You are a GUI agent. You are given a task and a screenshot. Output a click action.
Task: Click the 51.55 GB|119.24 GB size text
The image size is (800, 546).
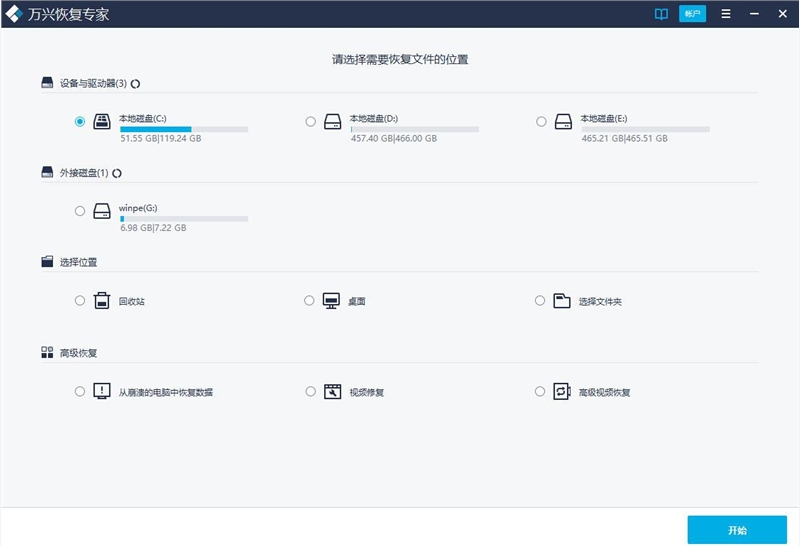[x=161, y=138]
